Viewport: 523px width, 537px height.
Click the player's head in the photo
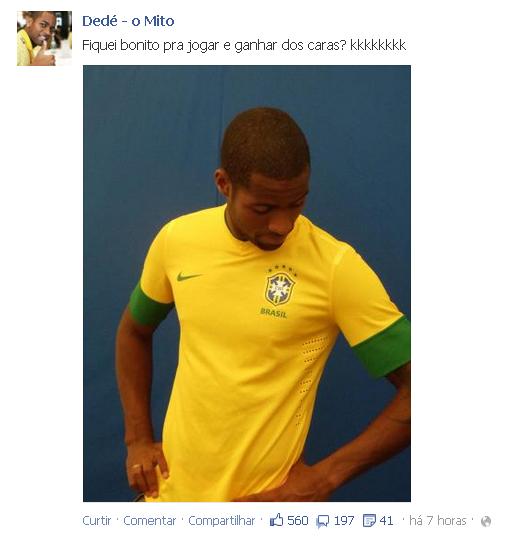(x=265, y=178)
